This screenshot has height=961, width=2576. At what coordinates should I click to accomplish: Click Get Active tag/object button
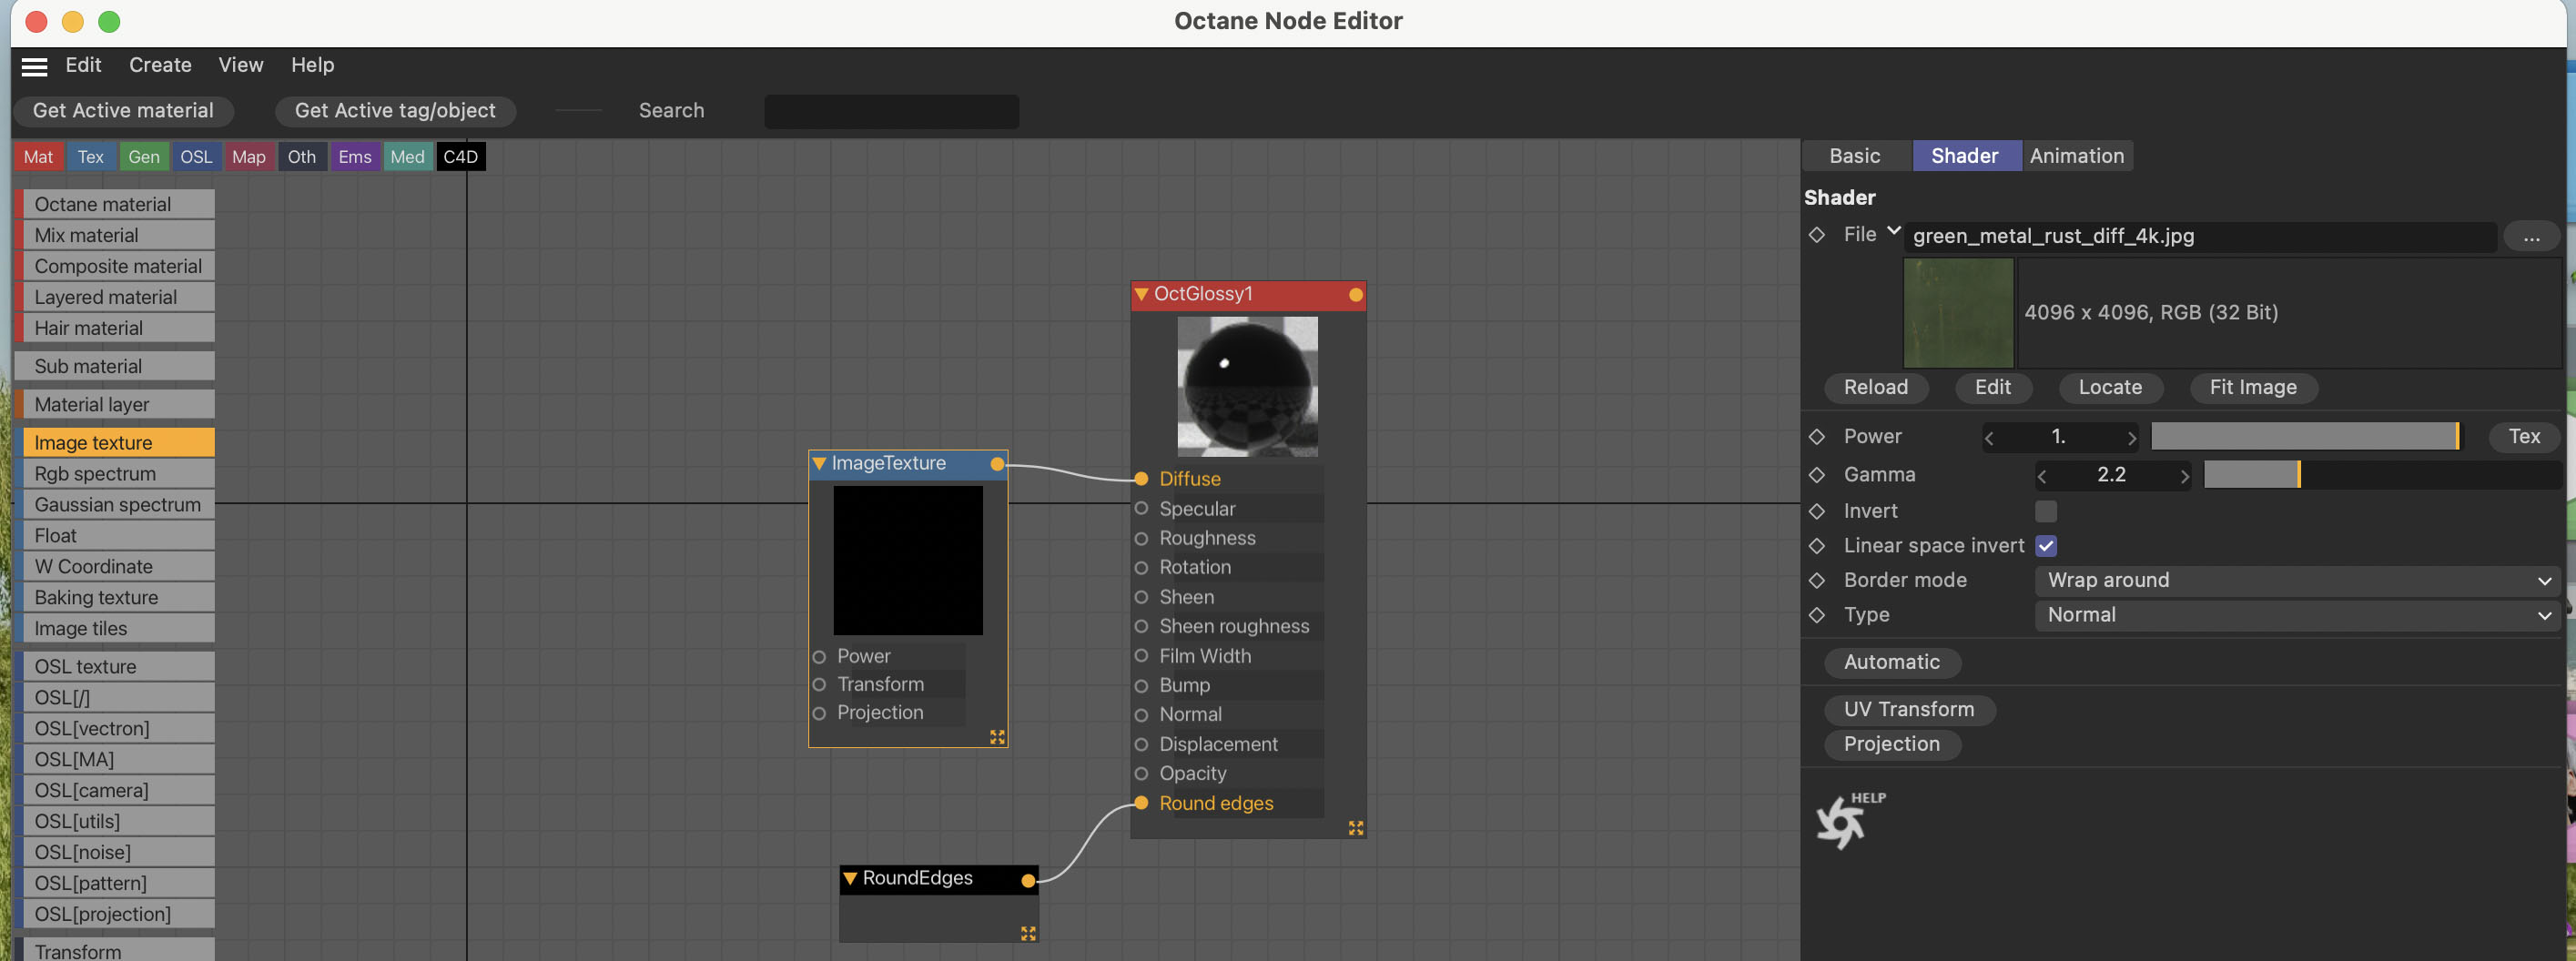(395, 111)
